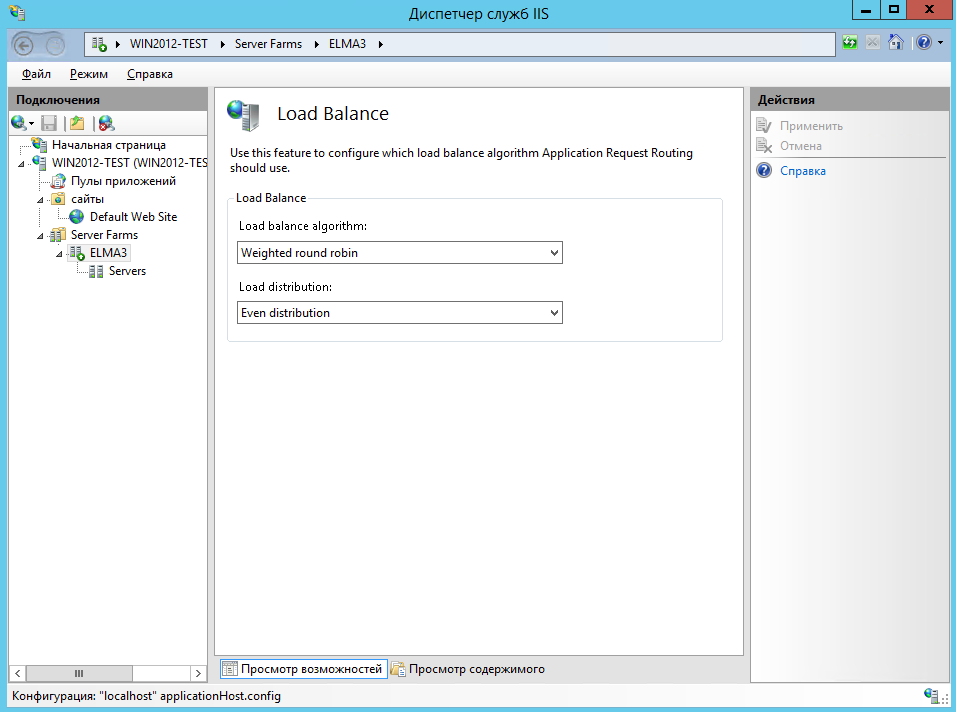The height and width of the screenshot is (712, 956).
Task: Open the Режим menu
Action: pos(89,74)
